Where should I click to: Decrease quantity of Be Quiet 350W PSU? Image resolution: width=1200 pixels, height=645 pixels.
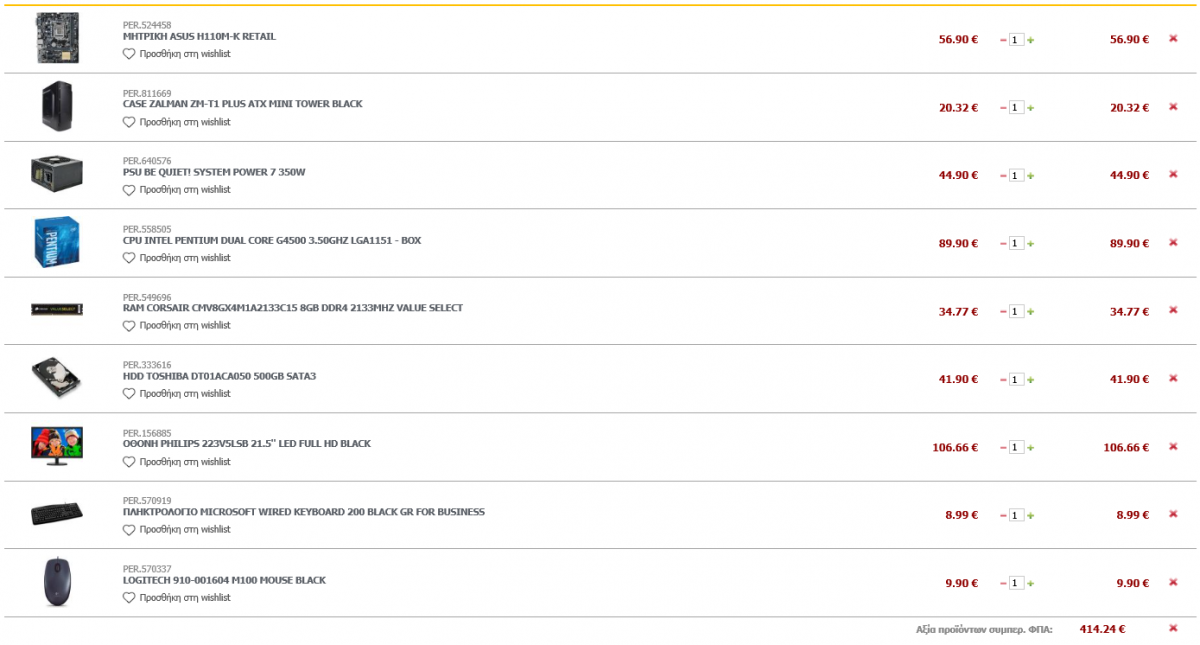(1003, 176)
